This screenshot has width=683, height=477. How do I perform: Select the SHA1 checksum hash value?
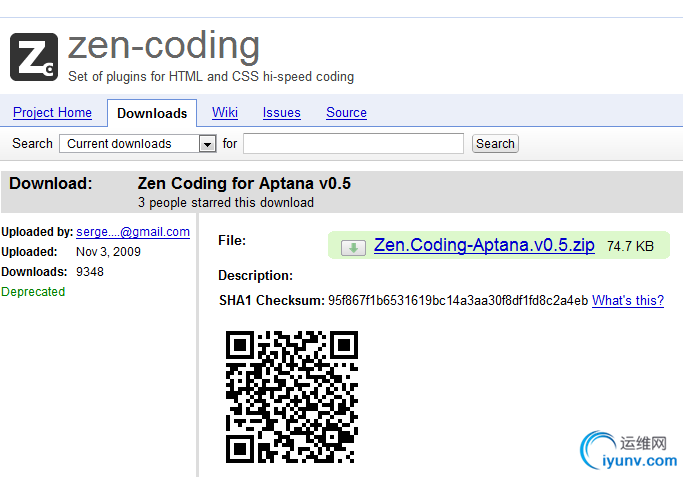[x=458, y=301]
